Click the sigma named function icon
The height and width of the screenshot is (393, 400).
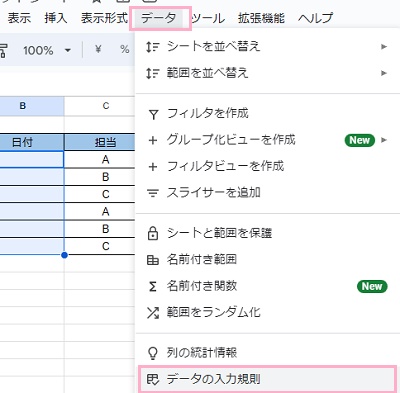pos(153,286)
